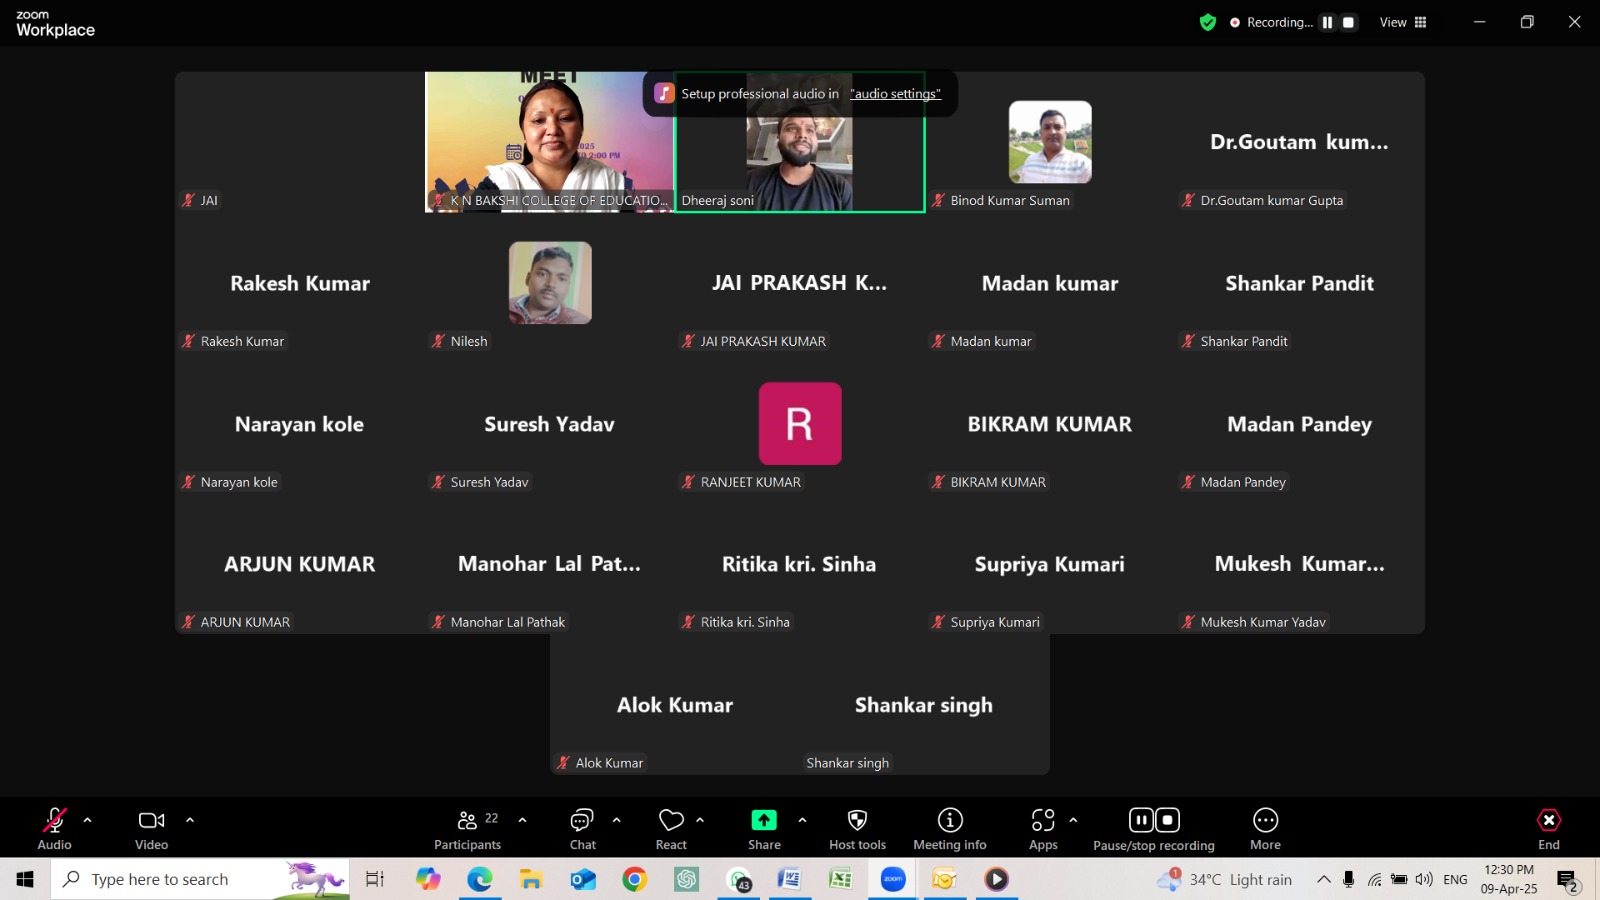This screenshot has width=1600, height=900.
Task: Open WhatsApp from taskbar
Action: click(x=738, y=879)
